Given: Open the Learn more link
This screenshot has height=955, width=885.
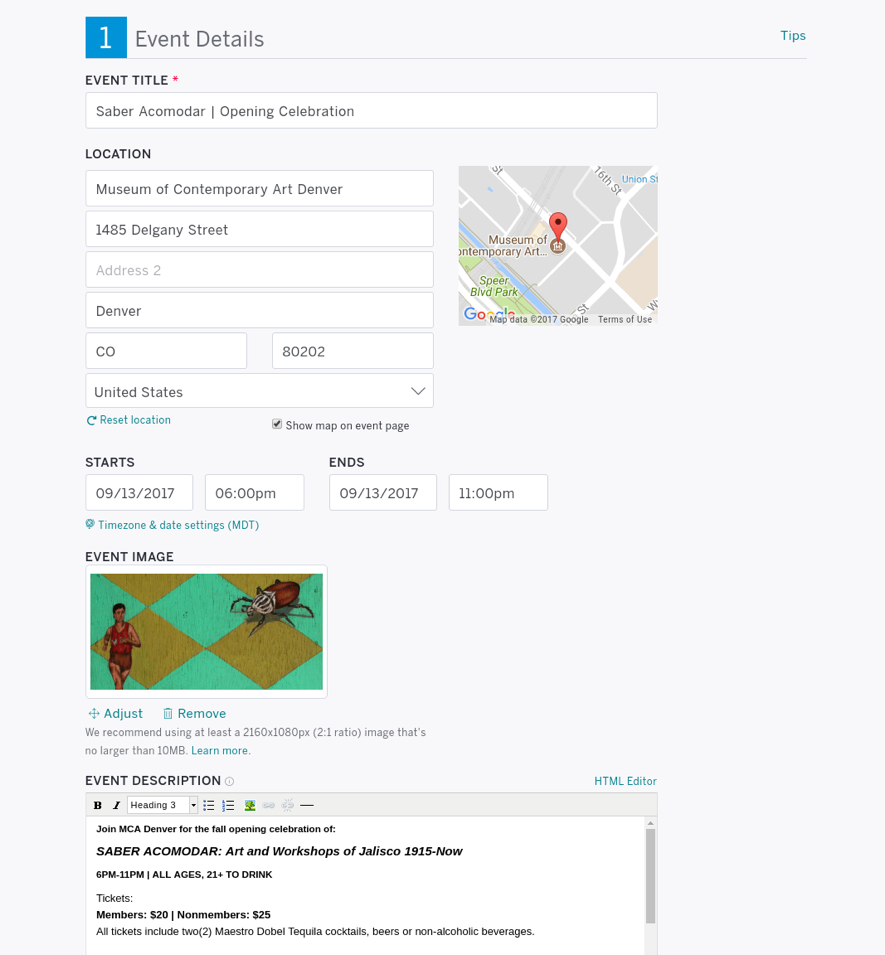Looking at the screenshot, I should 219,750.
